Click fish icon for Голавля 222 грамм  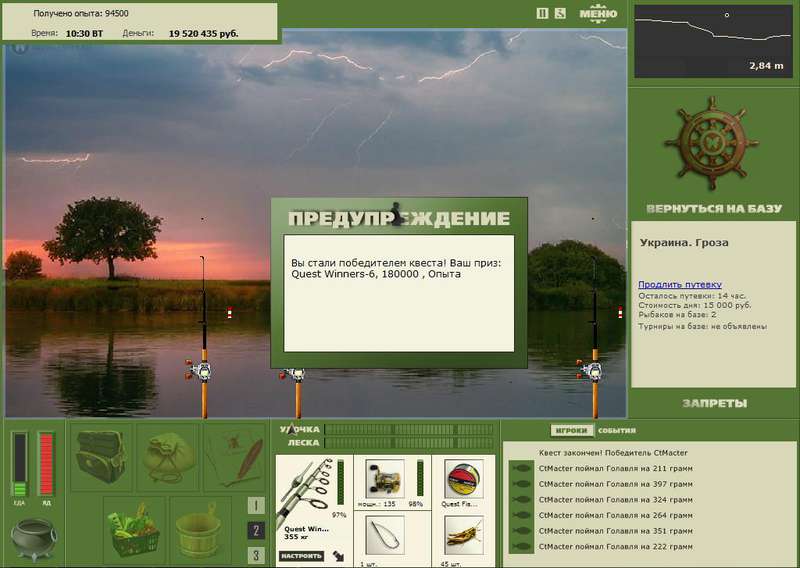click(521, 547)
